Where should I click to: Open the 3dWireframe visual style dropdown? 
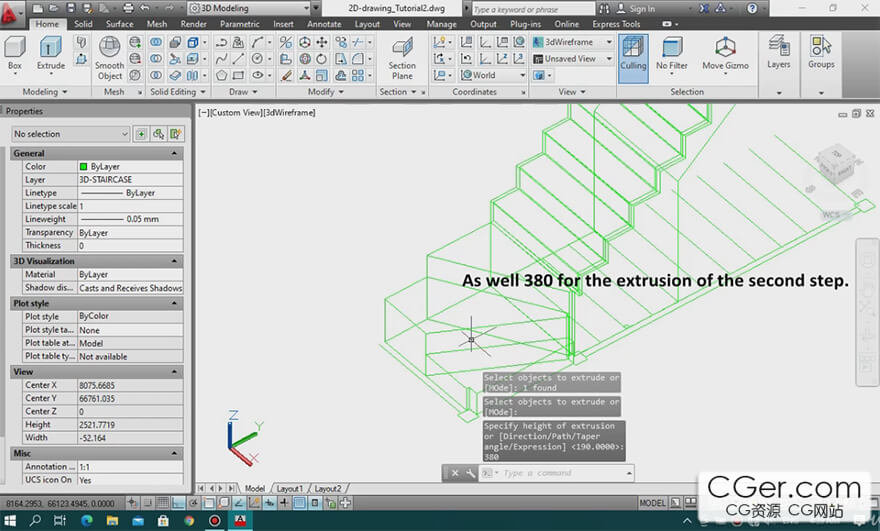point(572,42)
